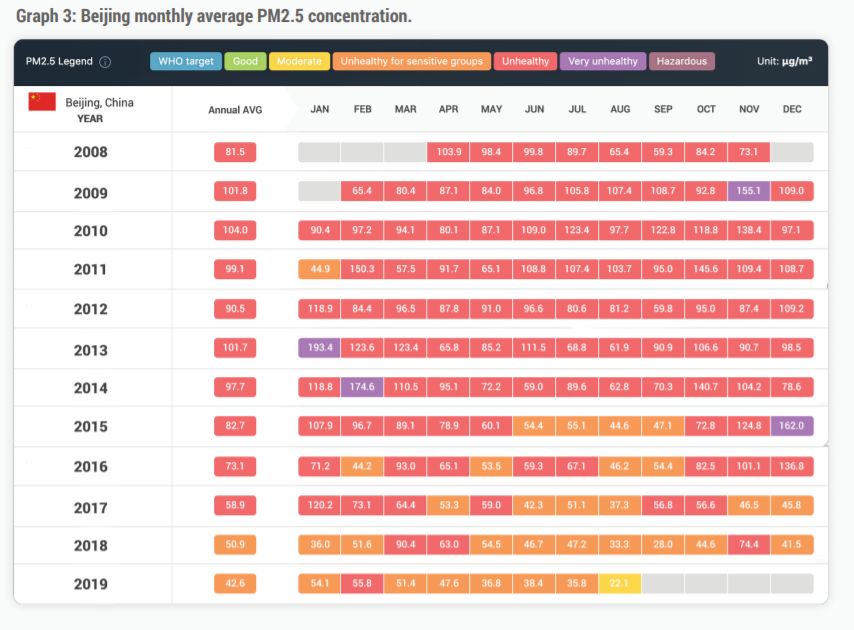Click the Hazardous legend badge
854x630 pixels.
(681, 62)
